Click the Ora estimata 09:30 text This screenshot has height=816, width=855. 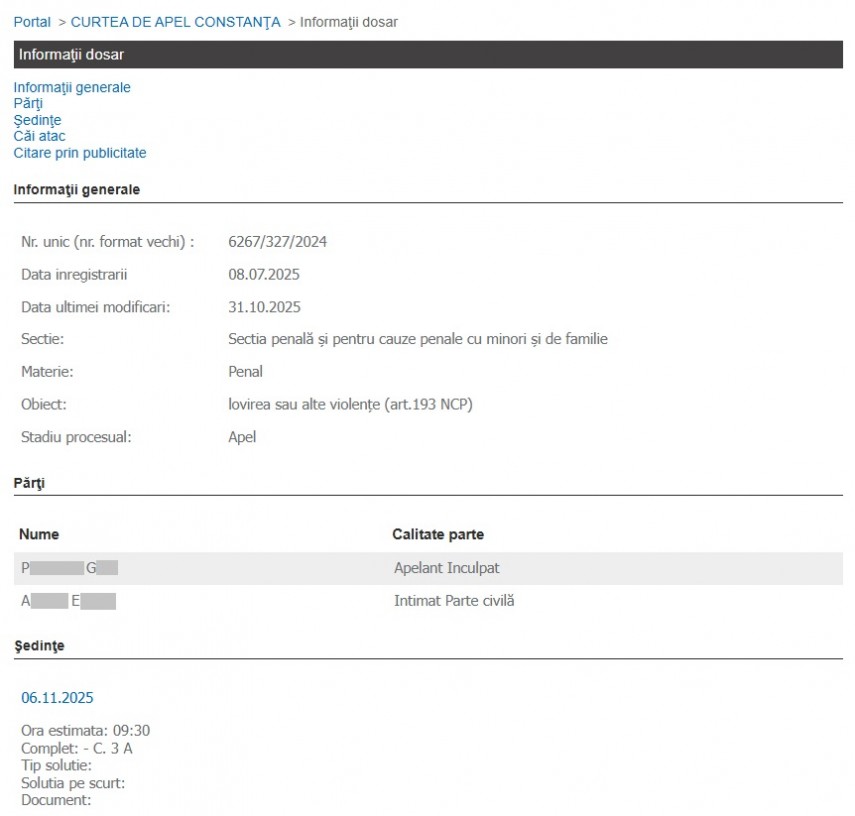point(85,730)
